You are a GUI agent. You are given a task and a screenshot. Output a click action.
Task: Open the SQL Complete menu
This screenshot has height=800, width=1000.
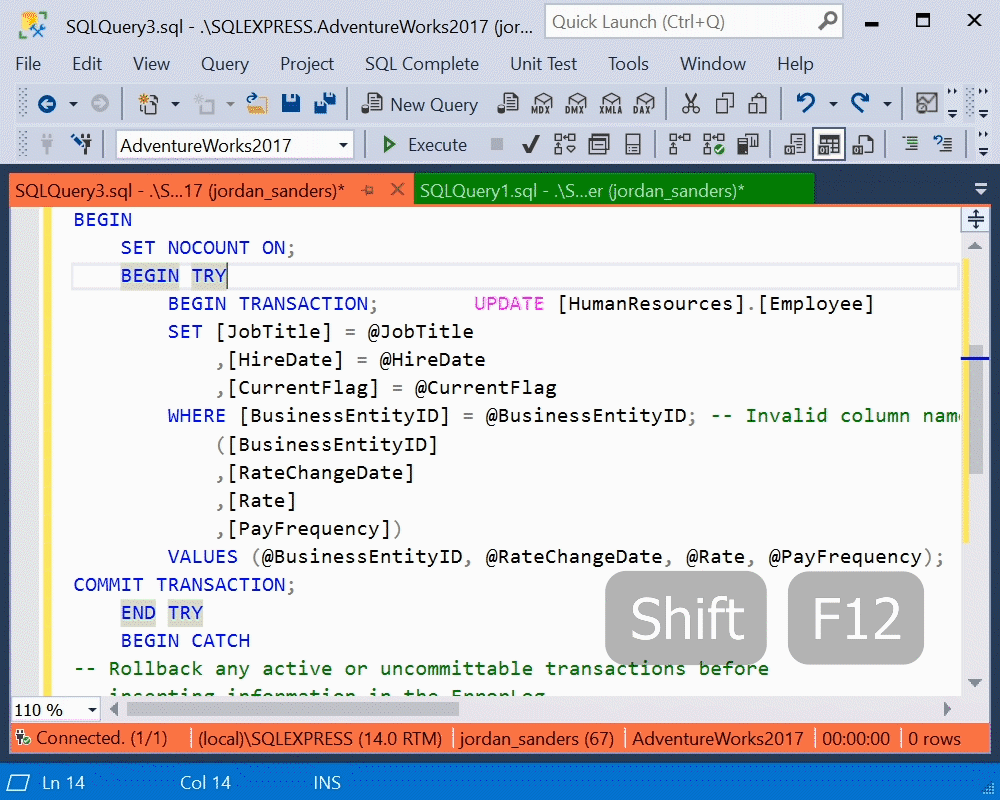(x=422, y=64)
